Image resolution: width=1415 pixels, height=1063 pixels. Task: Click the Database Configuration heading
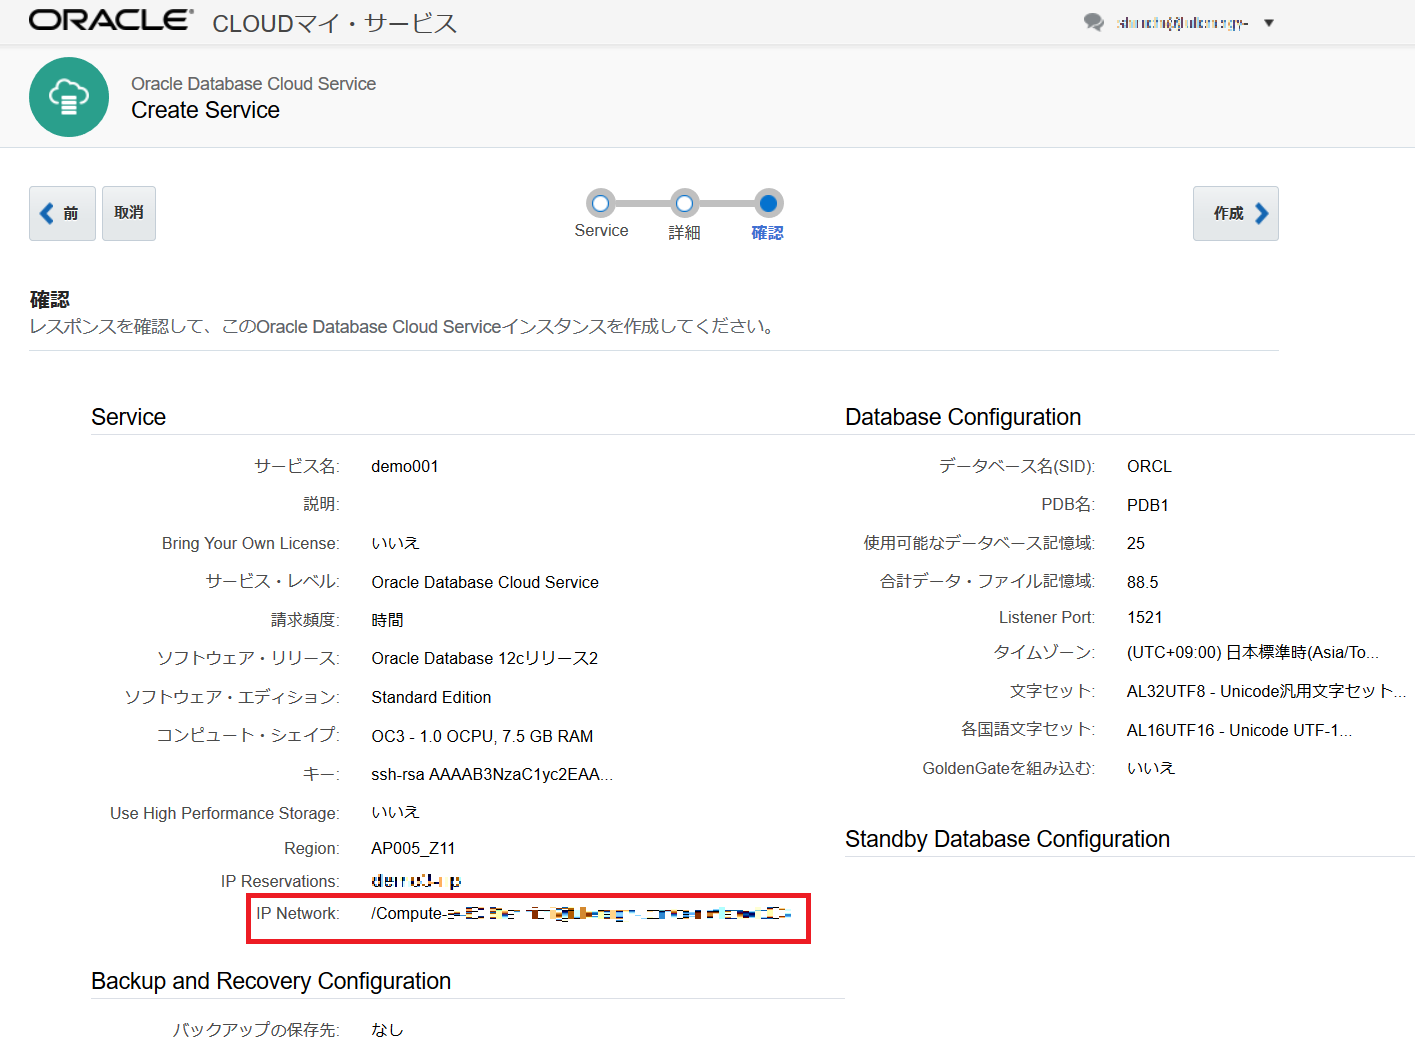(x=963, y=417)
